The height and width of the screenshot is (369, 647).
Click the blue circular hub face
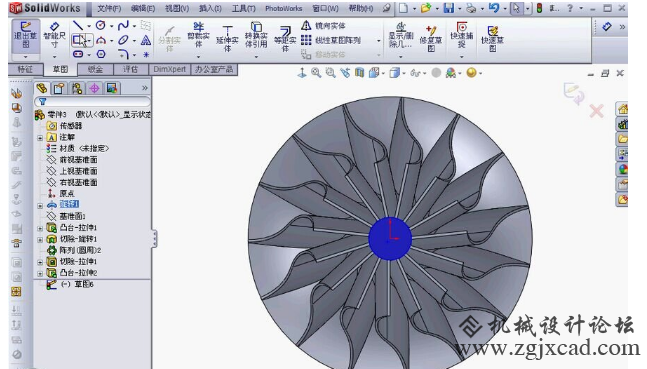[x=390, y=238]
